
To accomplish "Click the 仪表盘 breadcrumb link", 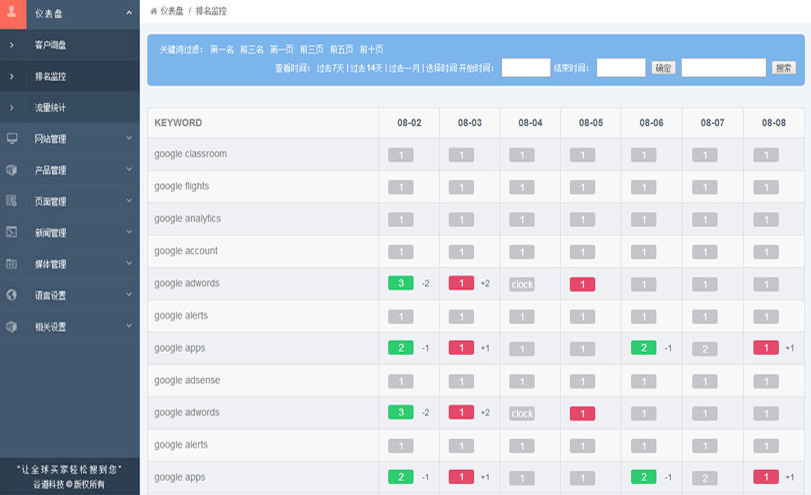I will tap(172, 11).
